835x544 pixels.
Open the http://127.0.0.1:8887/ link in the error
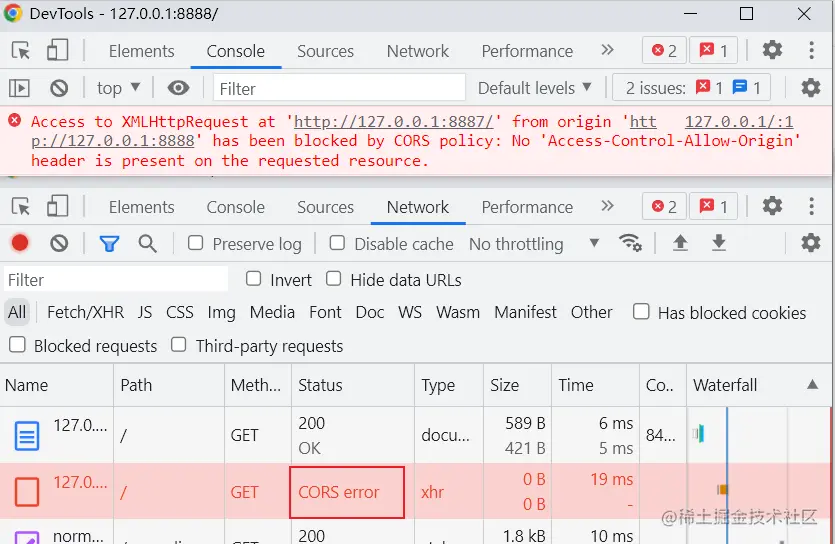tap(394, 122)
